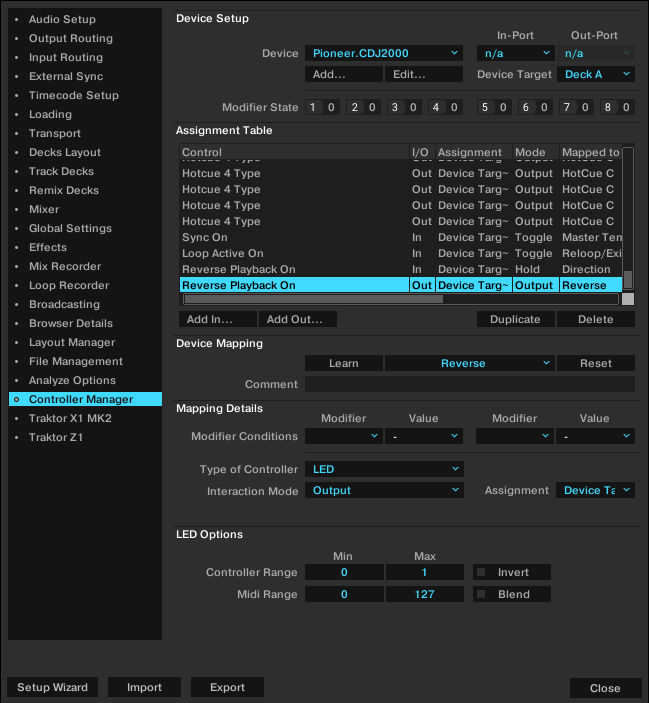649x703 pixels.
Task: Open the Device dropdown showing Pioneer.CDJ2000
Action: 384,53
